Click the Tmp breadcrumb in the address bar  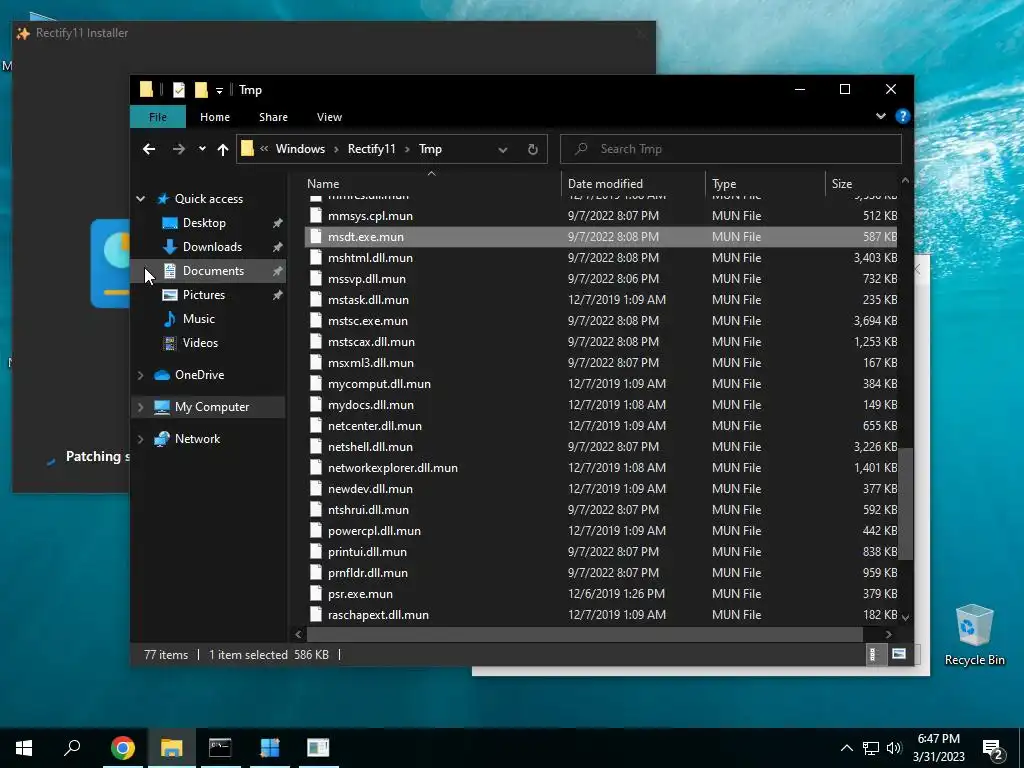tap(430, 149)
